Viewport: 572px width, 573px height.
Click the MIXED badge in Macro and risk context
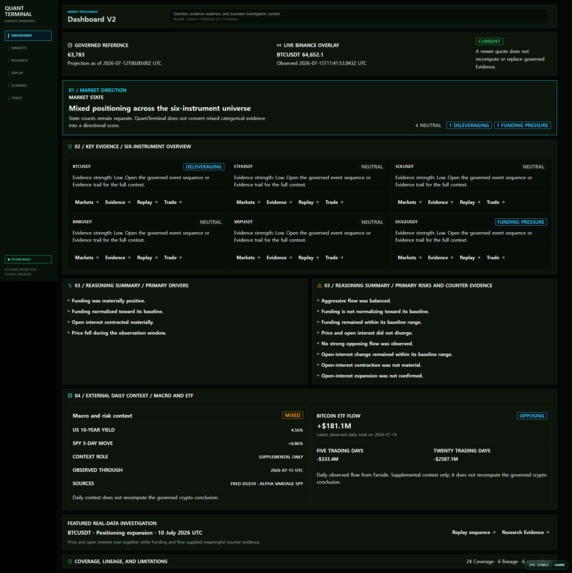292,415
